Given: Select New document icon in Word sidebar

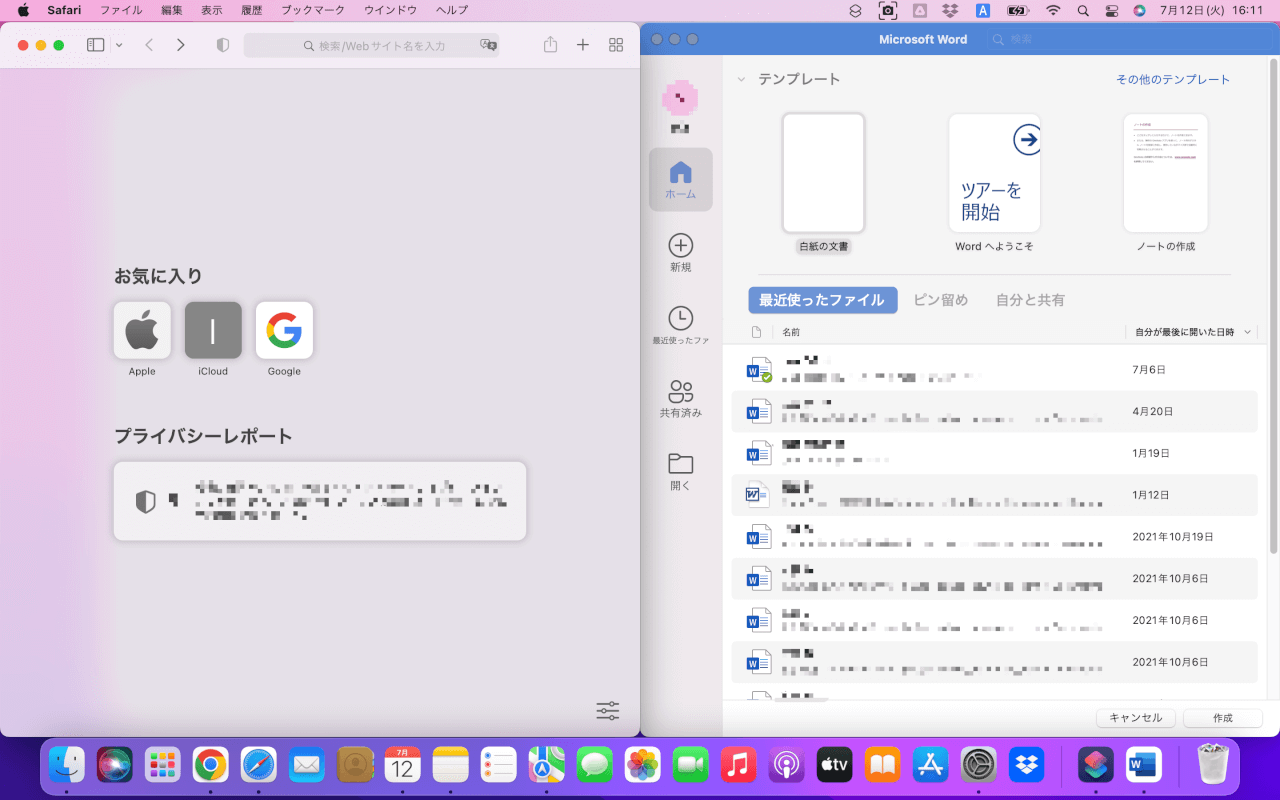Looking at the screenshot, I should [680, 253].
